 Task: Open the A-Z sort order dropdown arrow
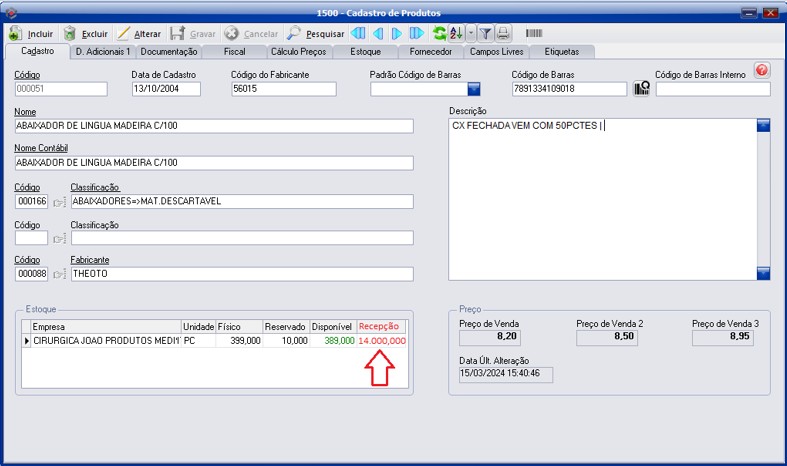click(x=471, y=34)
